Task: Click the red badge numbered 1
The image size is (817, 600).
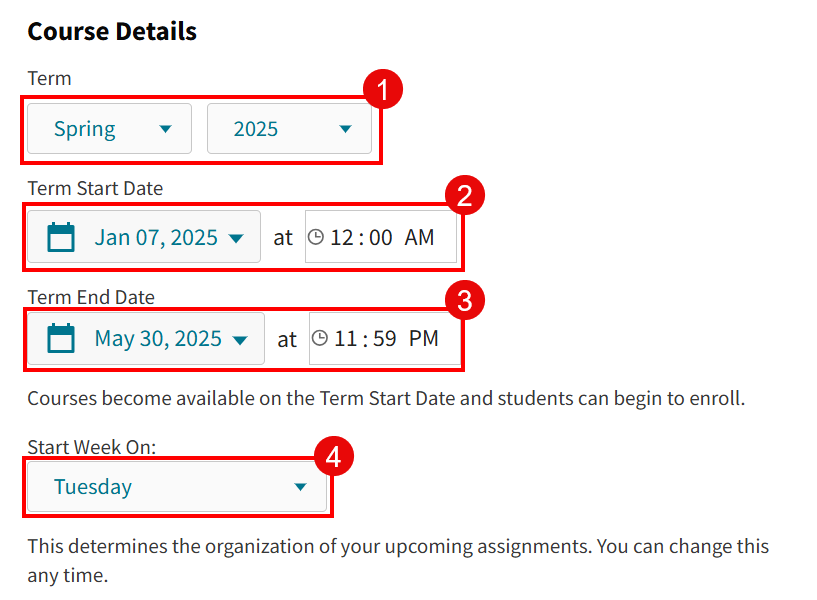Action: (x=384, y=89)
